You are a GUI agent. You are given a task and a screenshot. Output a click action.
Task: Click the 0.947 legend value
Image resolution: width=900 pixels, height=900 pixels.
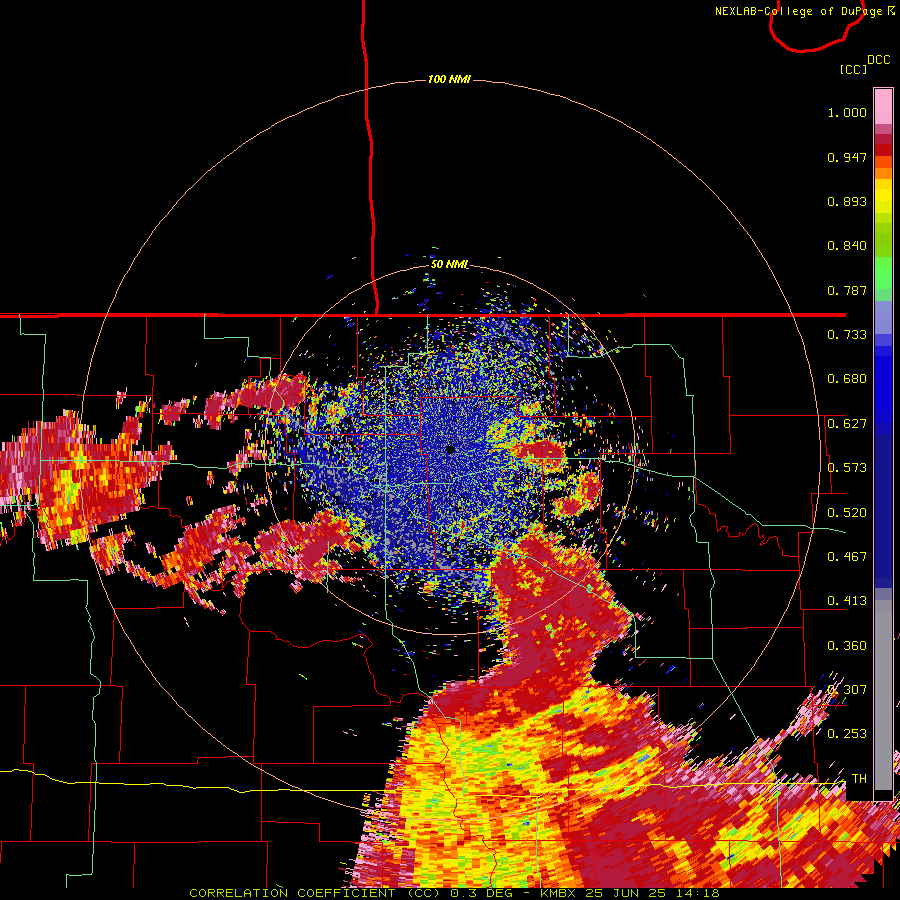tap(847, 157)
